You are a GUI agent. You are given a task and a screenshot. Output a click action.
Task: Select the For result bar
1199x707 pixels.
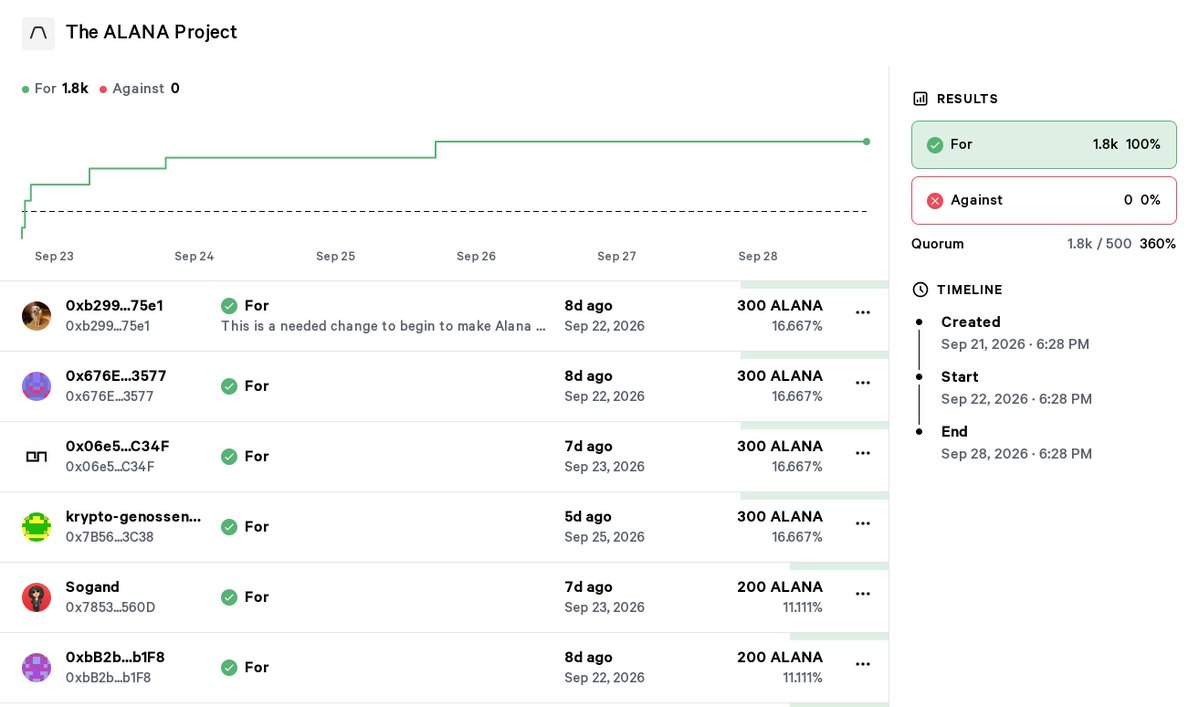tap(1044, 144)
